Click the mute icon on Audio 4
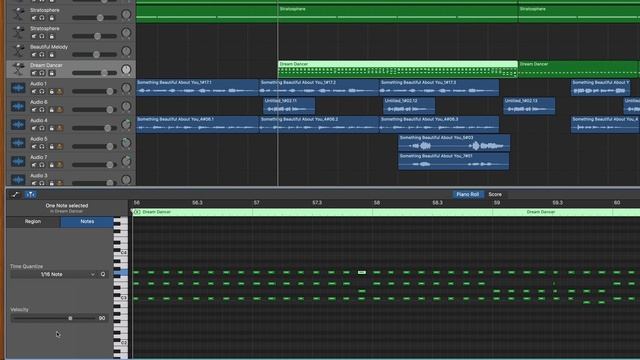The height and width of the screenshot is (360, 640). 34,128
